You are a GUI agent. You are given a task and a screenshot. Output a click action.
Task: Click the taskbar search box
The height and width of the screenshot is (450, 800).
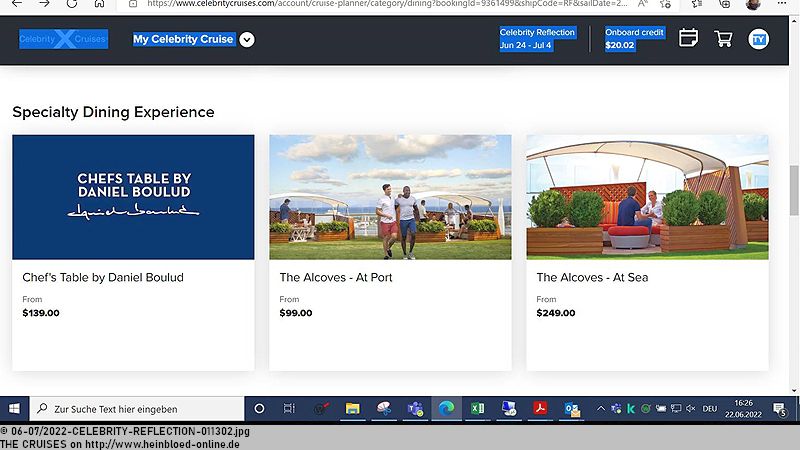point(137,409)
